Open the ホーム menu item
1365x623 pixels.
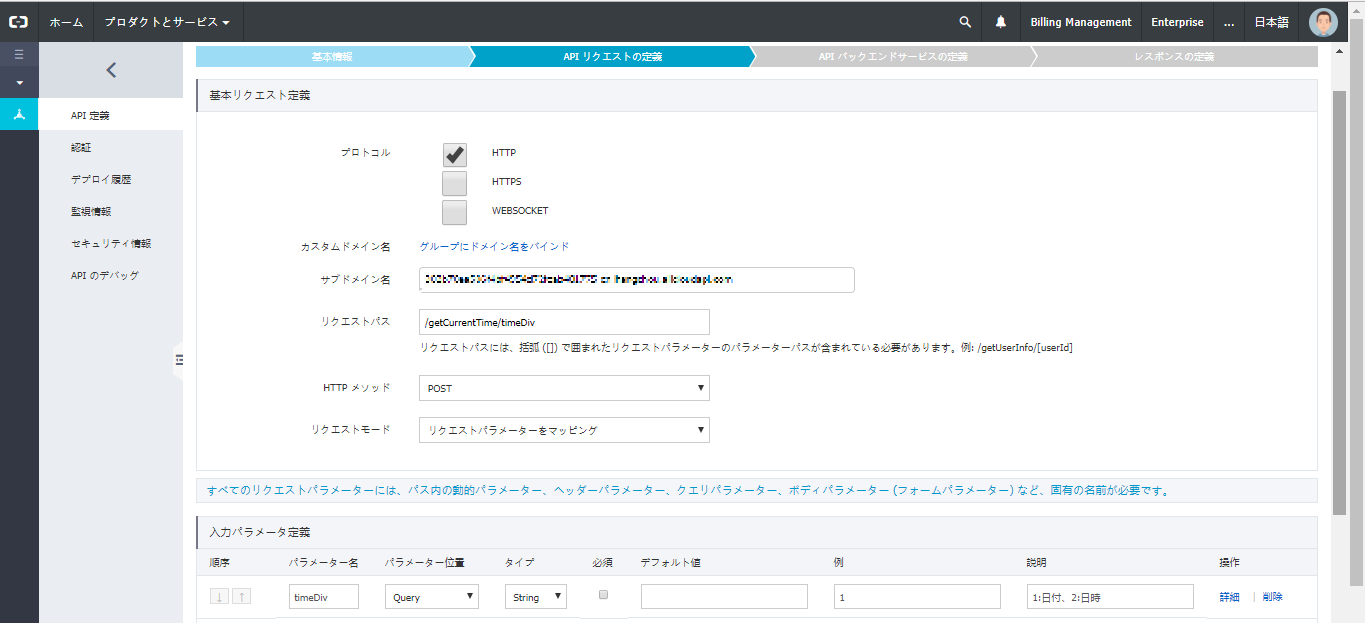pos(66,22)
